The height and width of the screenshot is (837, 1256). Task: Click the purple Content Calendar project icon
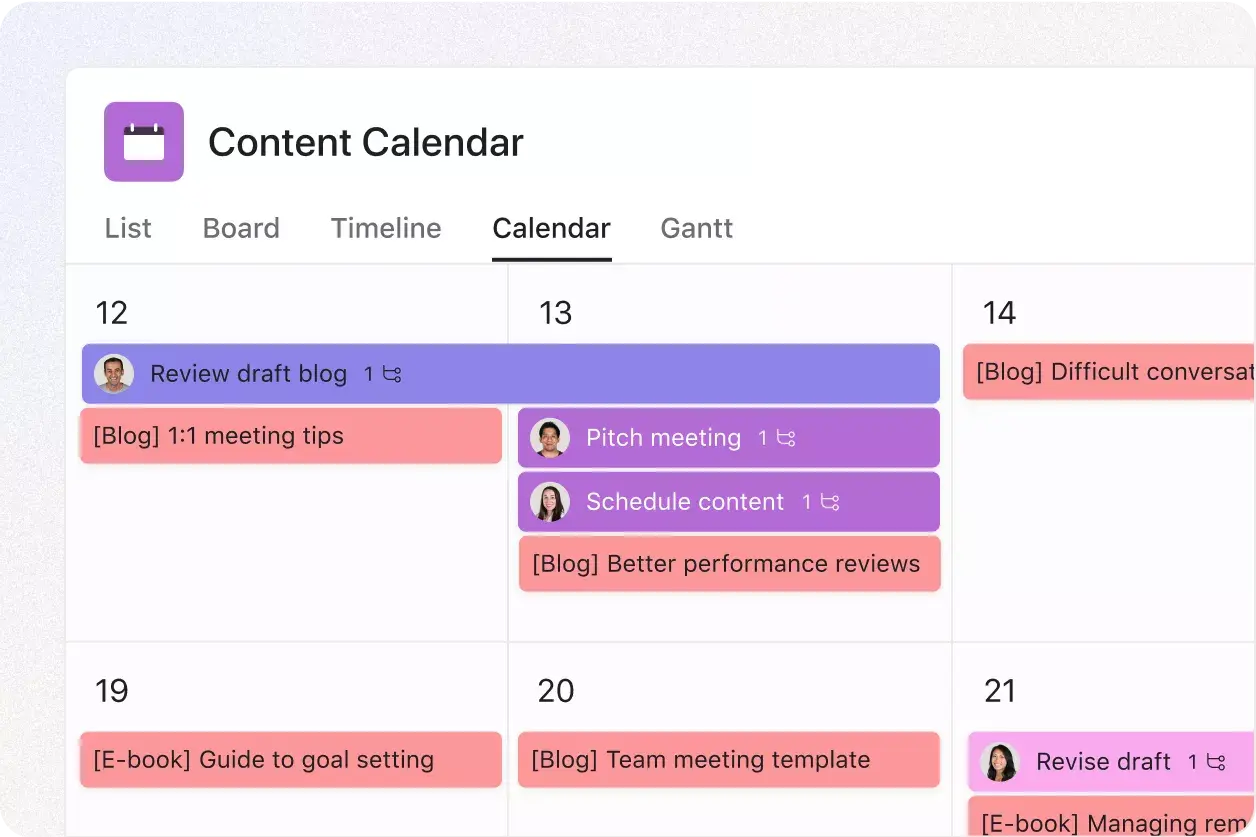(144, 142)
